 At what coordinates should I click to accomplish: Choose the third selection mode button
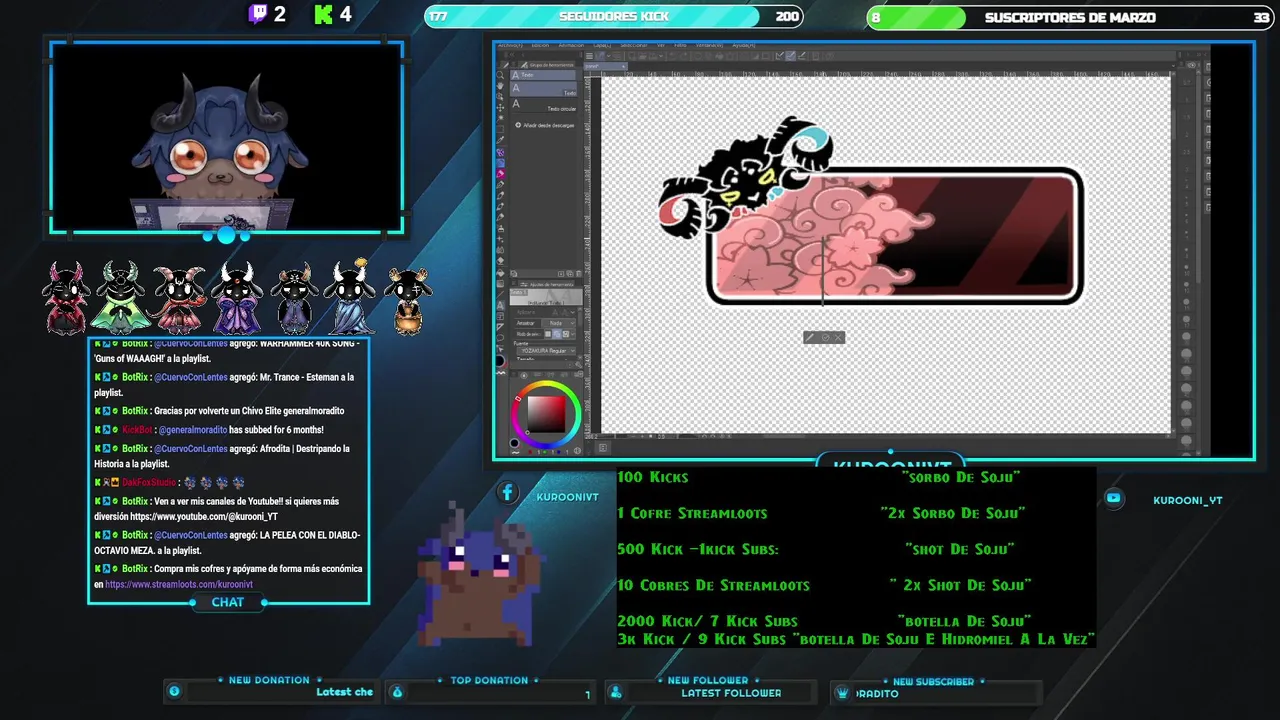565,334
